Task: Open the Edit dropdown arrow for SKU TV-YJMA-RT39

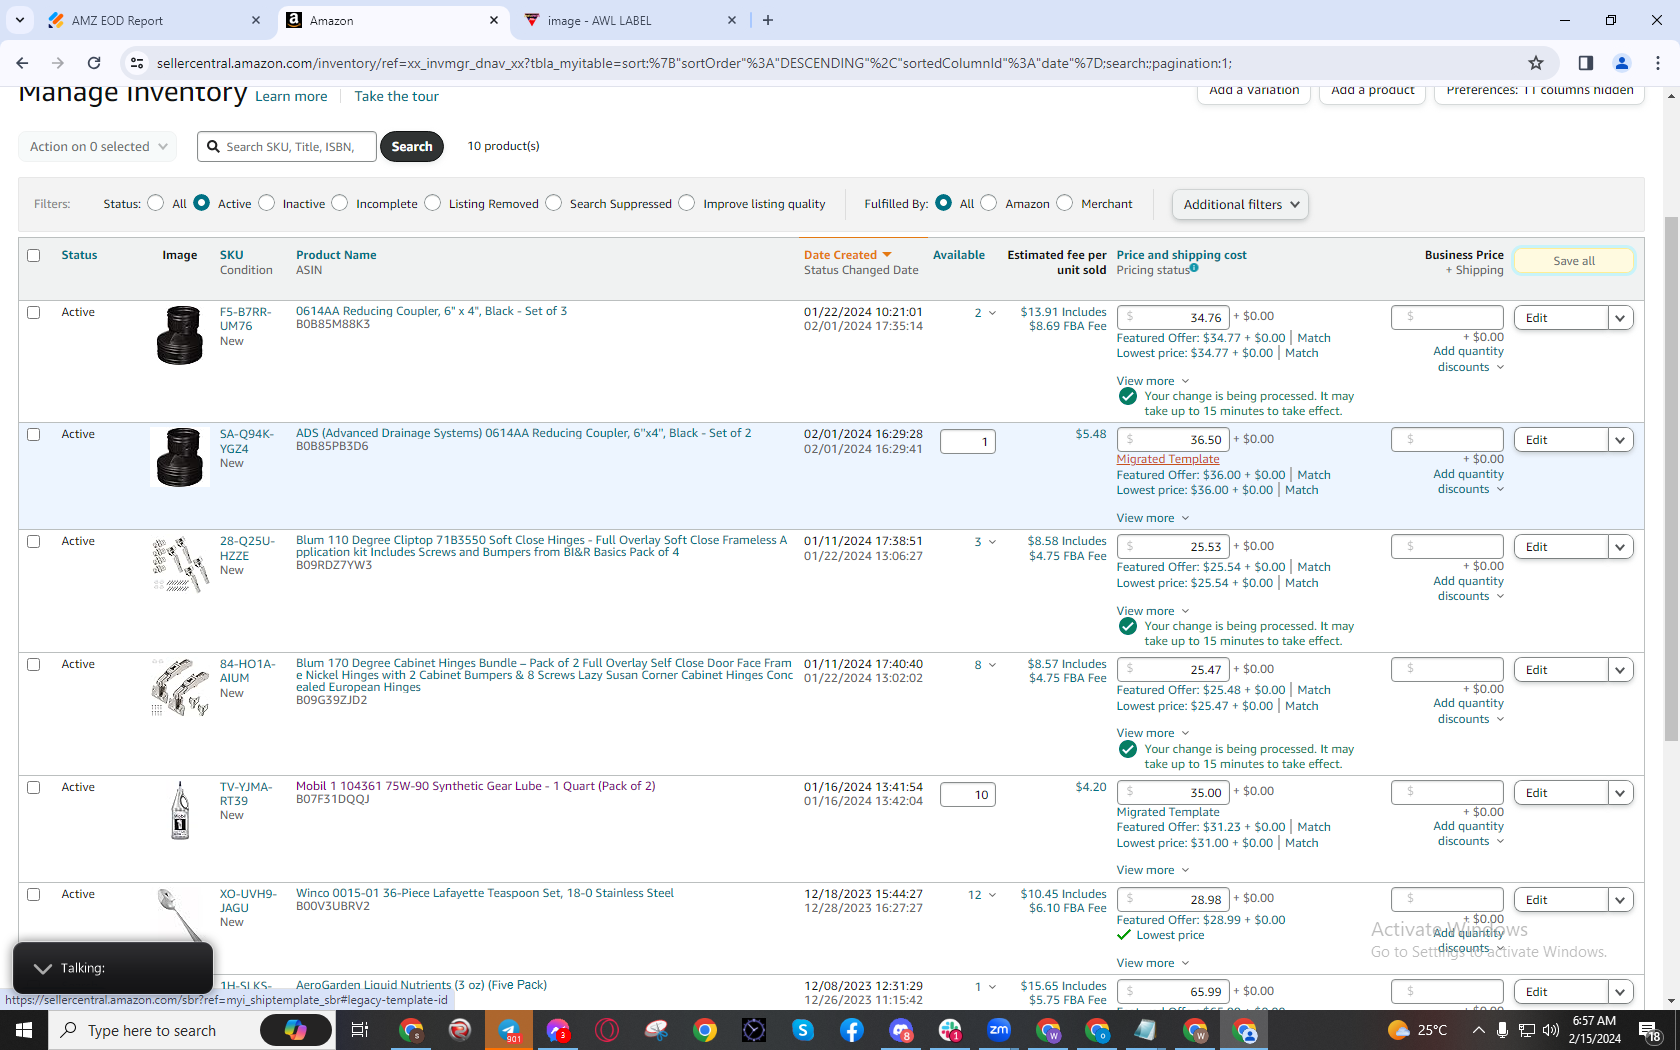Action: point(1620,793)
